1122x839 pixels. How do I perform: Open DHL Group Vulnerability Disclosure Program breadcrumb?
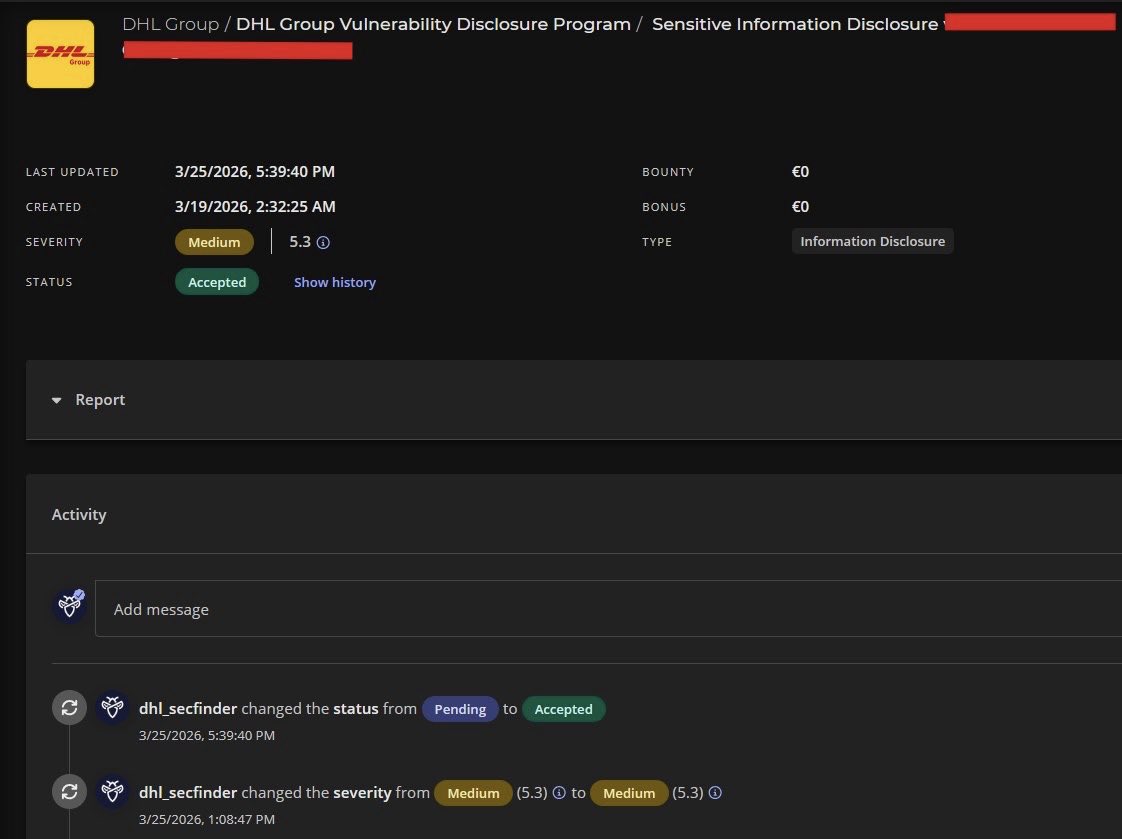(433, 24)
